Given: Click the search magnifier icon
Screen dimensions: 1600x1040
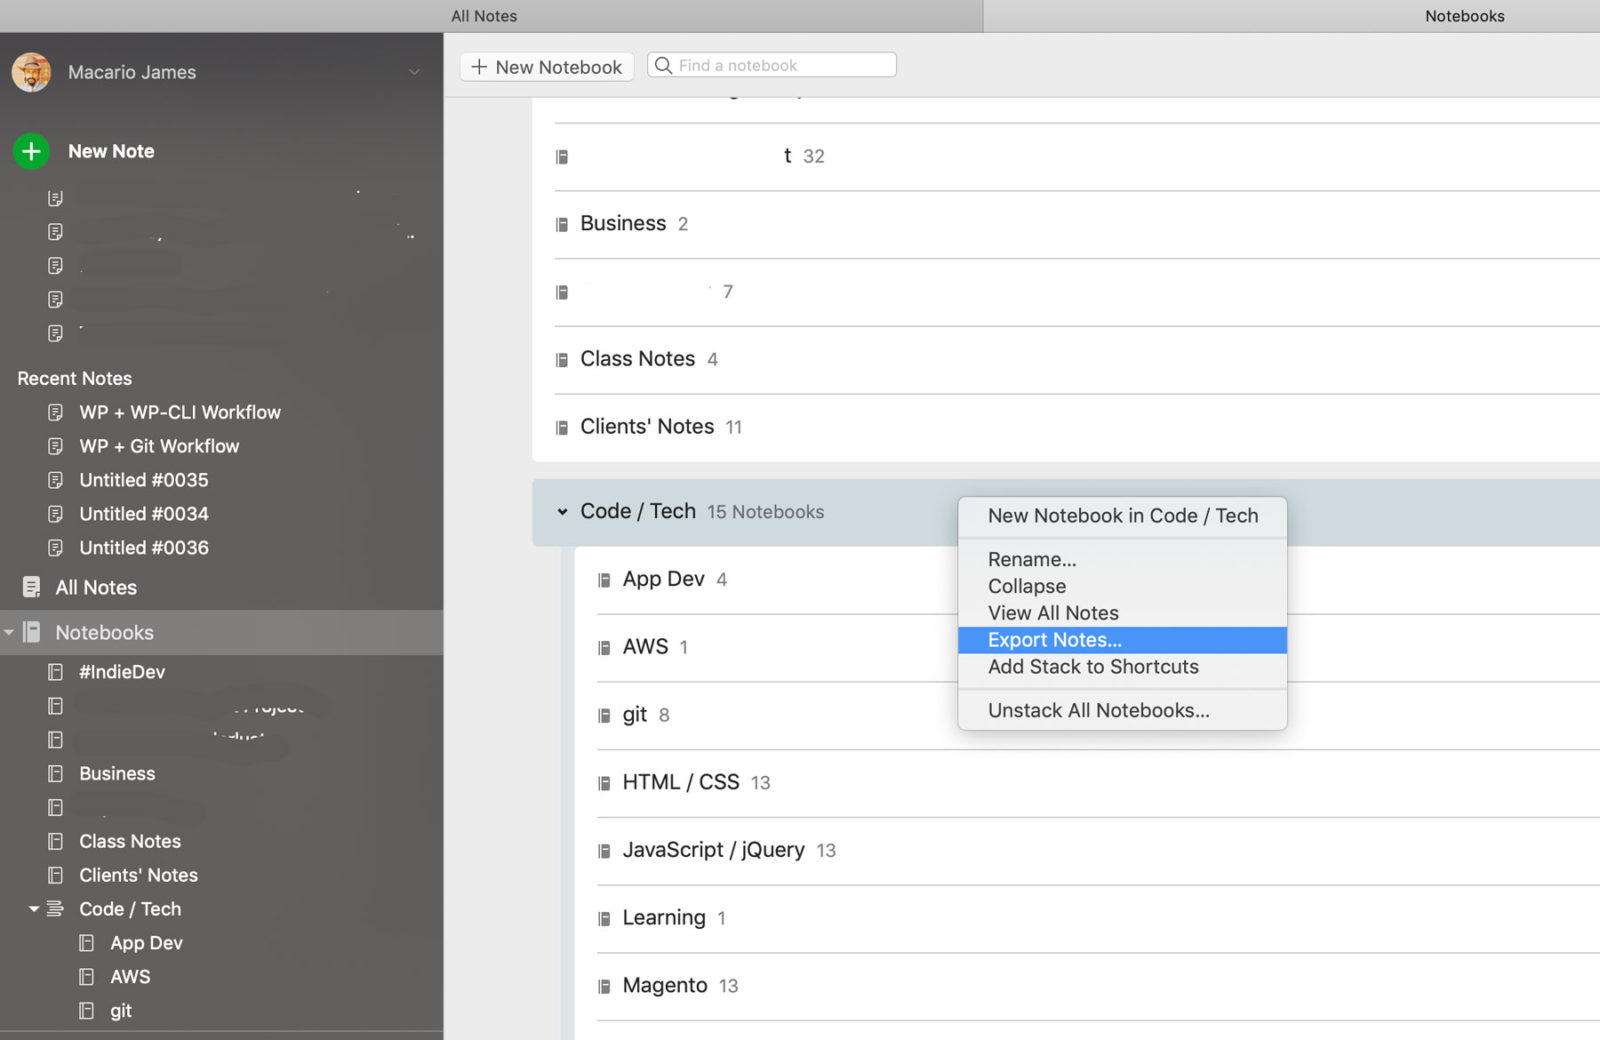Looking at the screenshot, I should pyautogui.click(x=663, y=65).
